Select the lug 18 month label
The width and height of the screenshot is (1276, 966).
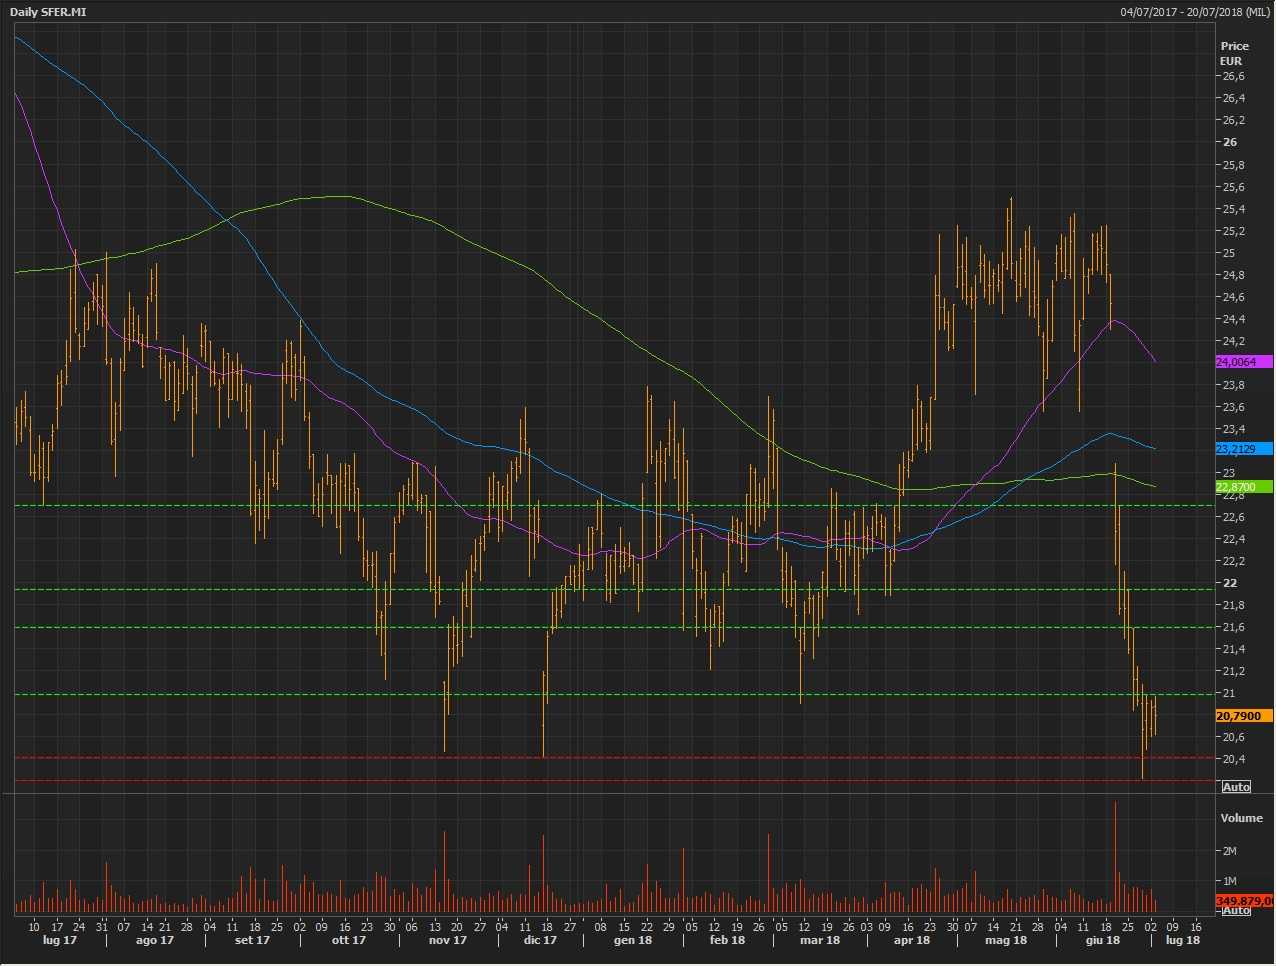1182,940
